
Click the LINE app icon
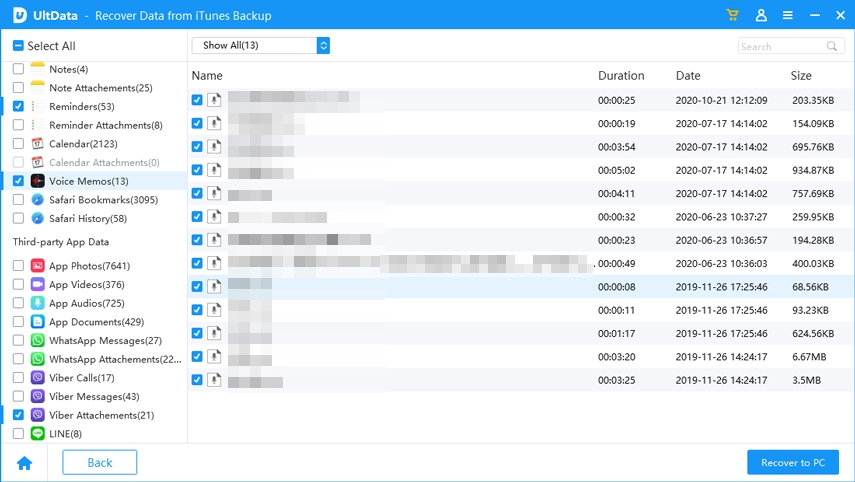point(37,434)
